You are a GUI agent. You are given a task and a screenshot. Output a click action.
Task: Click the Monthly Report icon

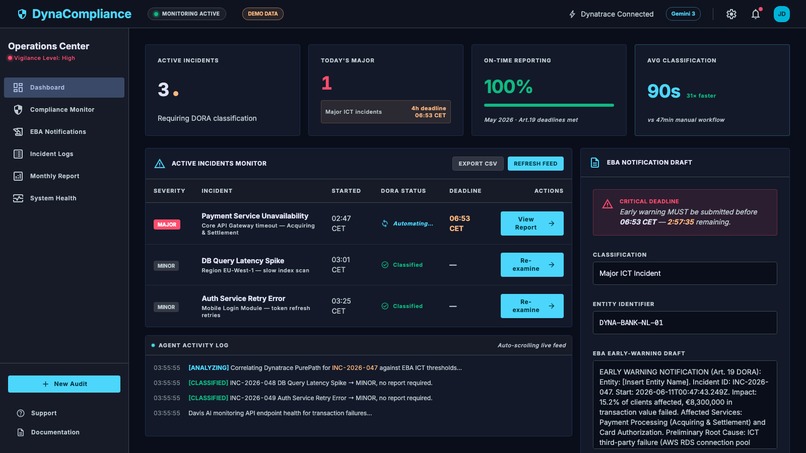tap(18, 176)
